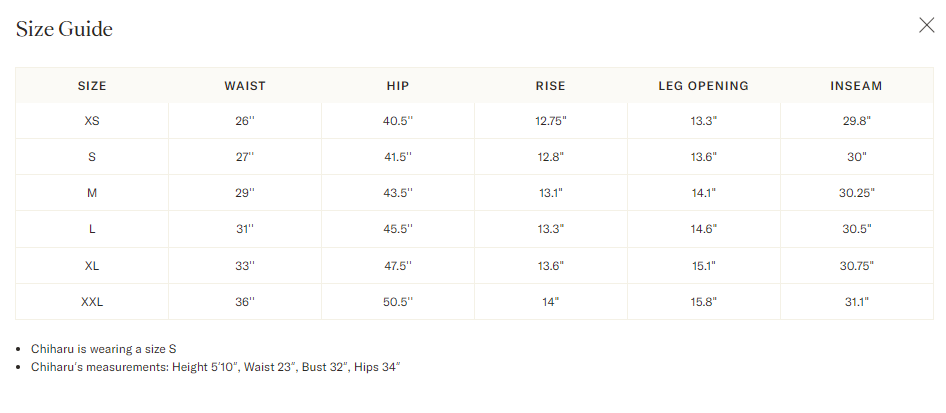This screenshot has width=946, height=413.
Task: Click the L size row label
Action: click(x=92, y=229)
